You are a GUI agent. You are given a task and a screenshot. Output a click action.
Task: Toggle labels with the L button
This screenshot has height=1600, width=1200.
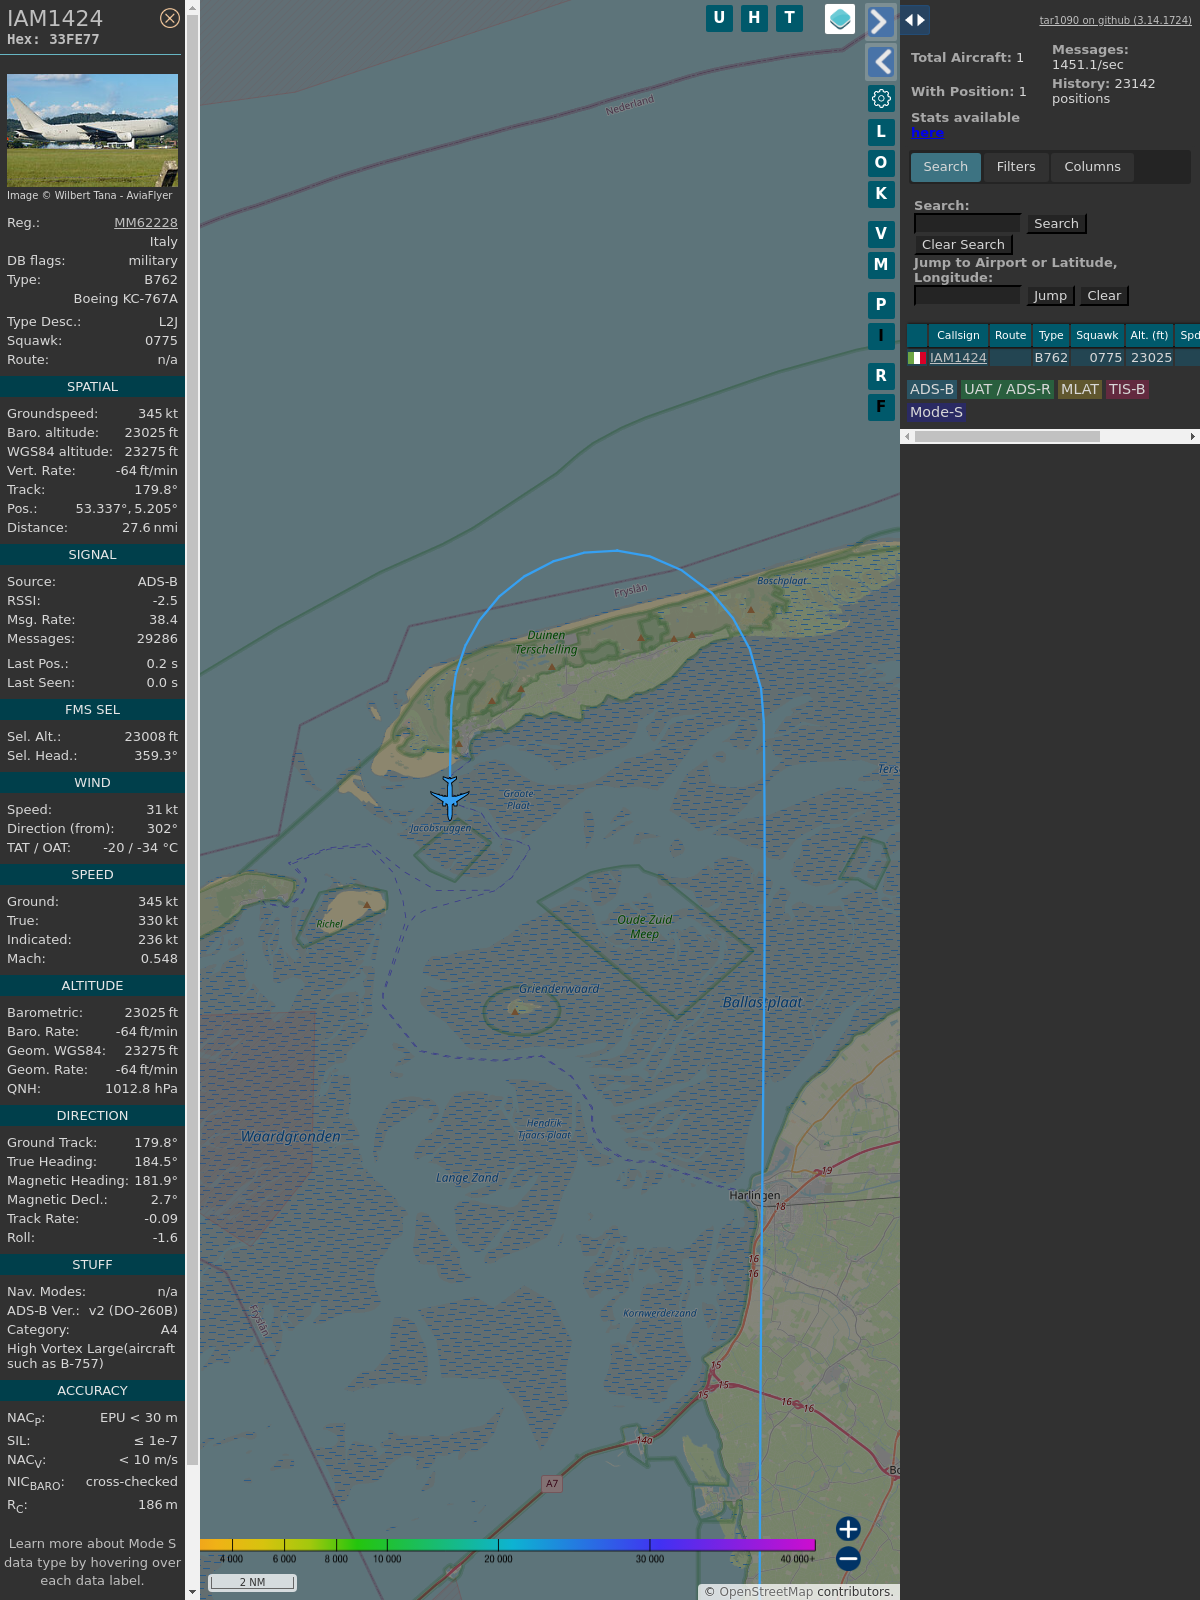point(881,132)
